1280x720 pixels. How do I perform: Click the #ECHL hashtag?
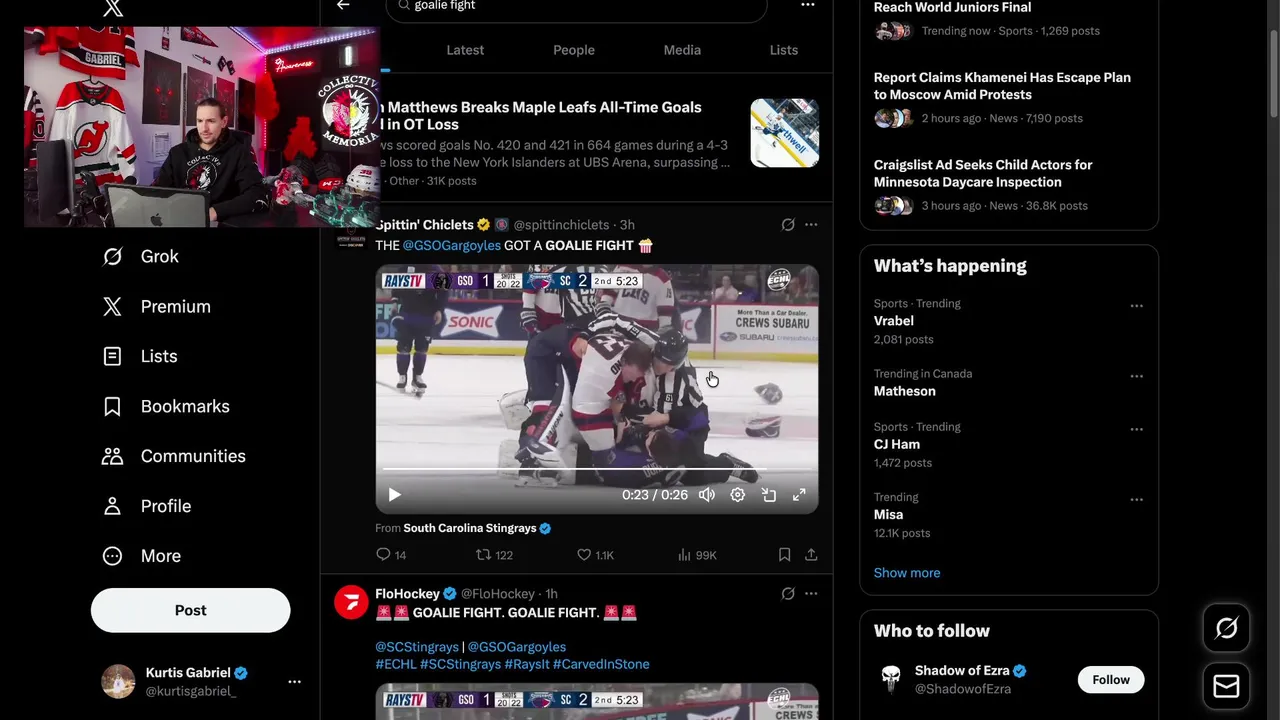(396, 664)
